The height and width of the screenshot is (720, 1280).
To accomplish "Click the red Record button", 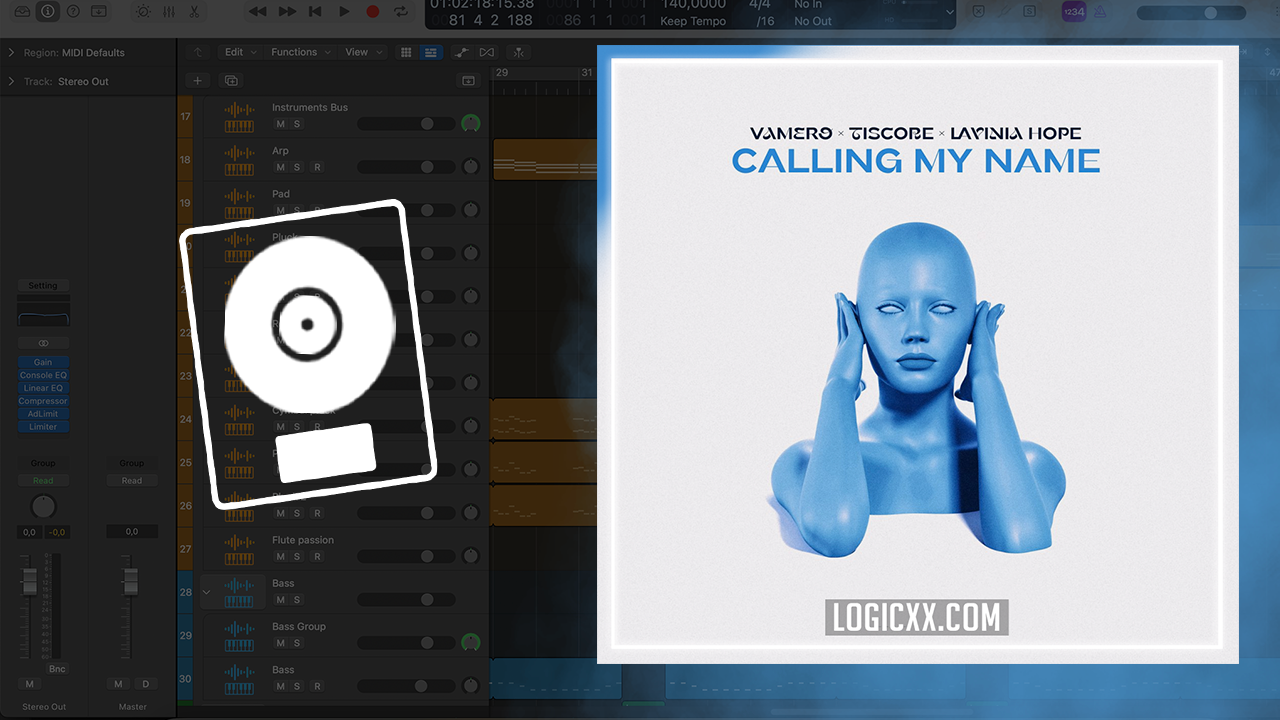I will pyautogui.click(x=373, y=12).
